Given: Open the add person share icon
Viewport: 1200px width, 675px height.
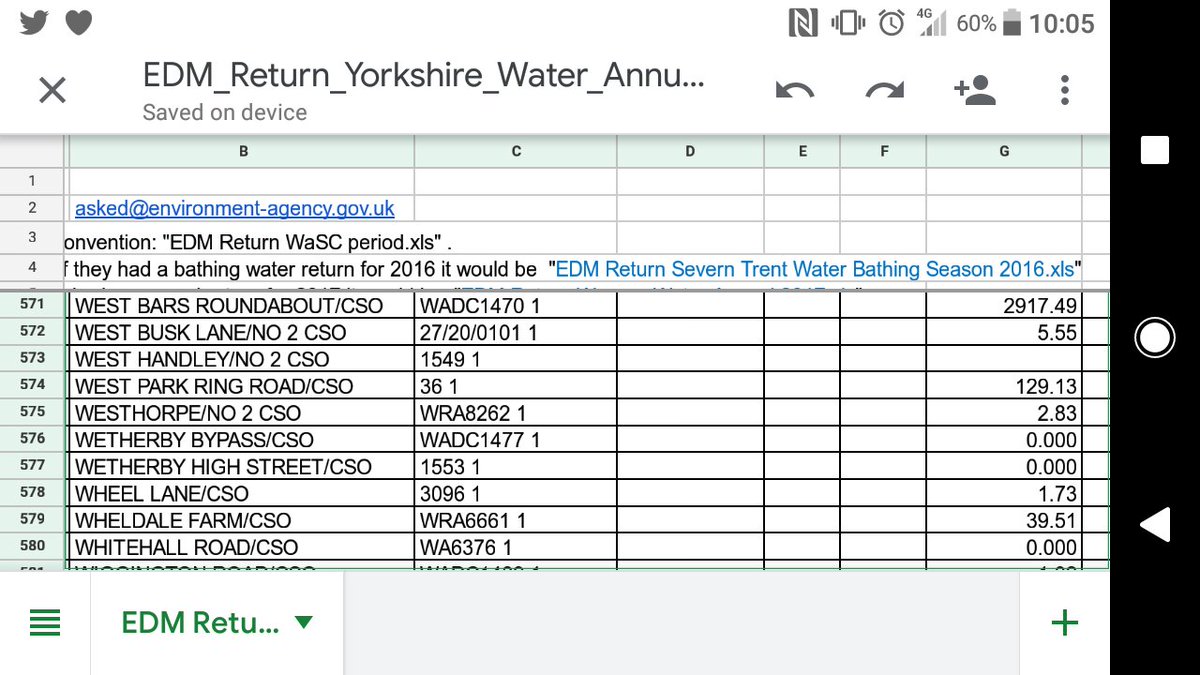Looking at the screenshot, I should coord(974,90).
